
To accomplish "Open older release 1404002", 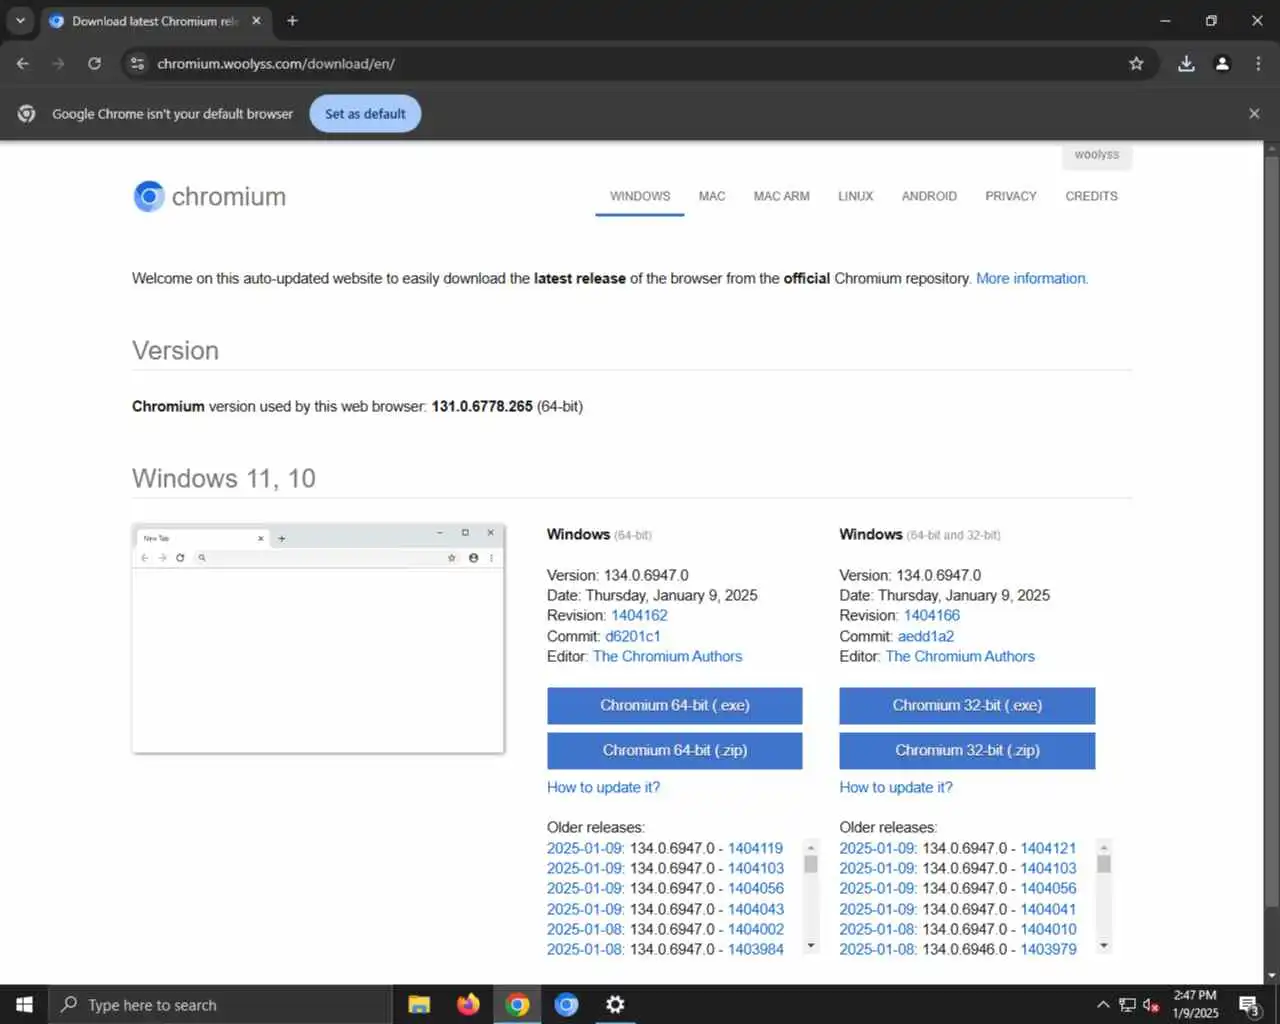I will 755,929.
